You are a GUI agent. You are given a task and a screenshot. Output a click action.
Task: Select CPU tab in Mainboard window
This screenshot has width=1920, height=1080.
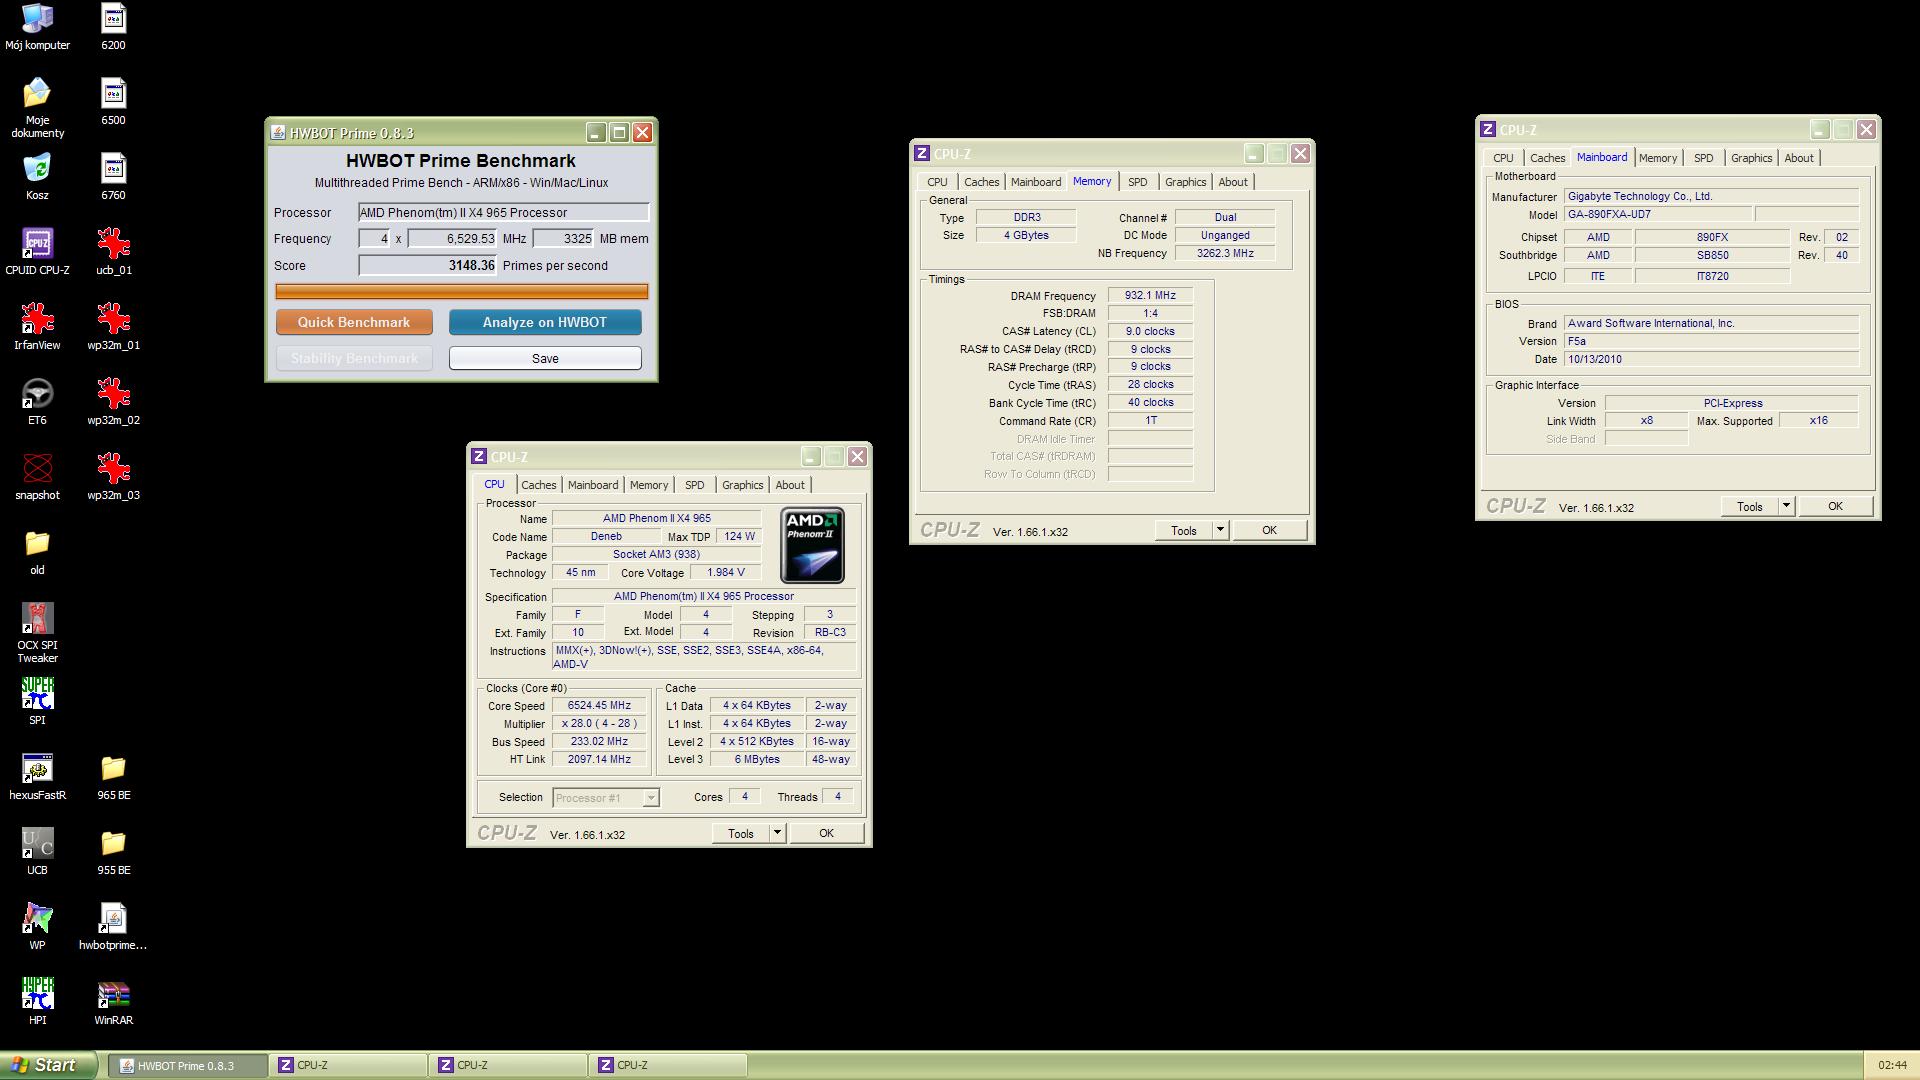coord(1503,158)
